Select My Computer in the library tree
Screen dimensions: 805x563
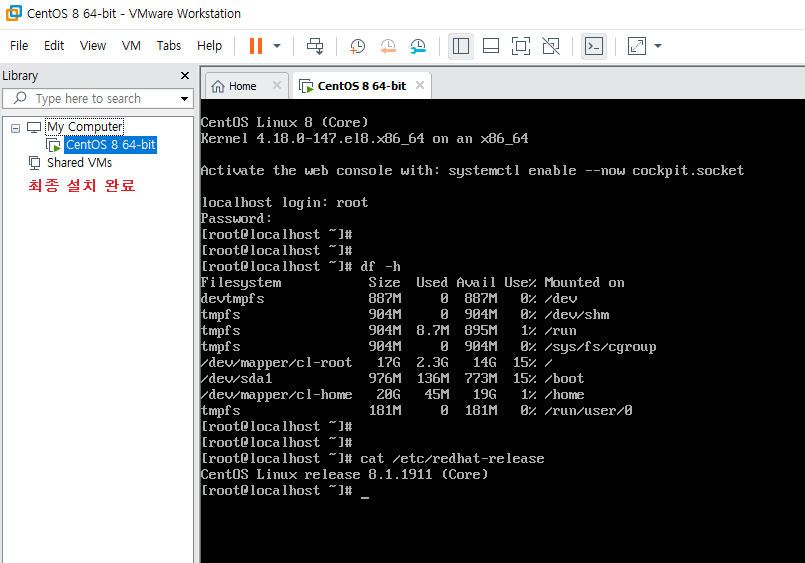click(85, 126)
